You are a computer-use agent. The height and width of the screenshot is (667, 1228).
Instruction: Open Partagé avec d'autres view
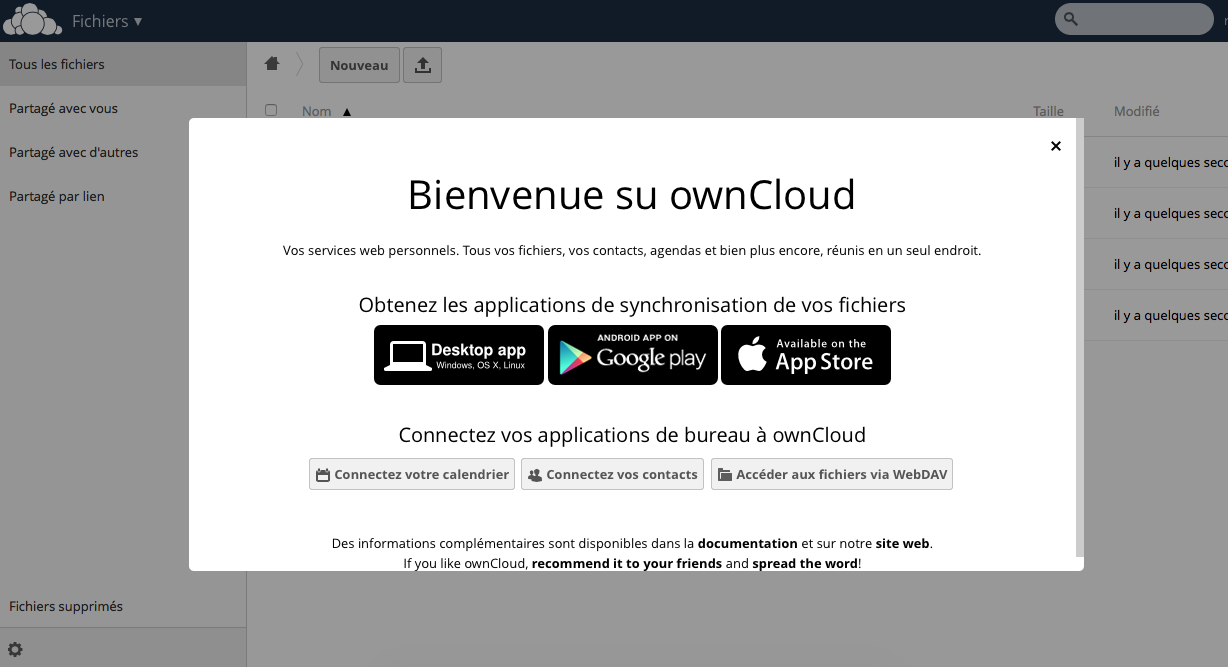coord(123,152)
